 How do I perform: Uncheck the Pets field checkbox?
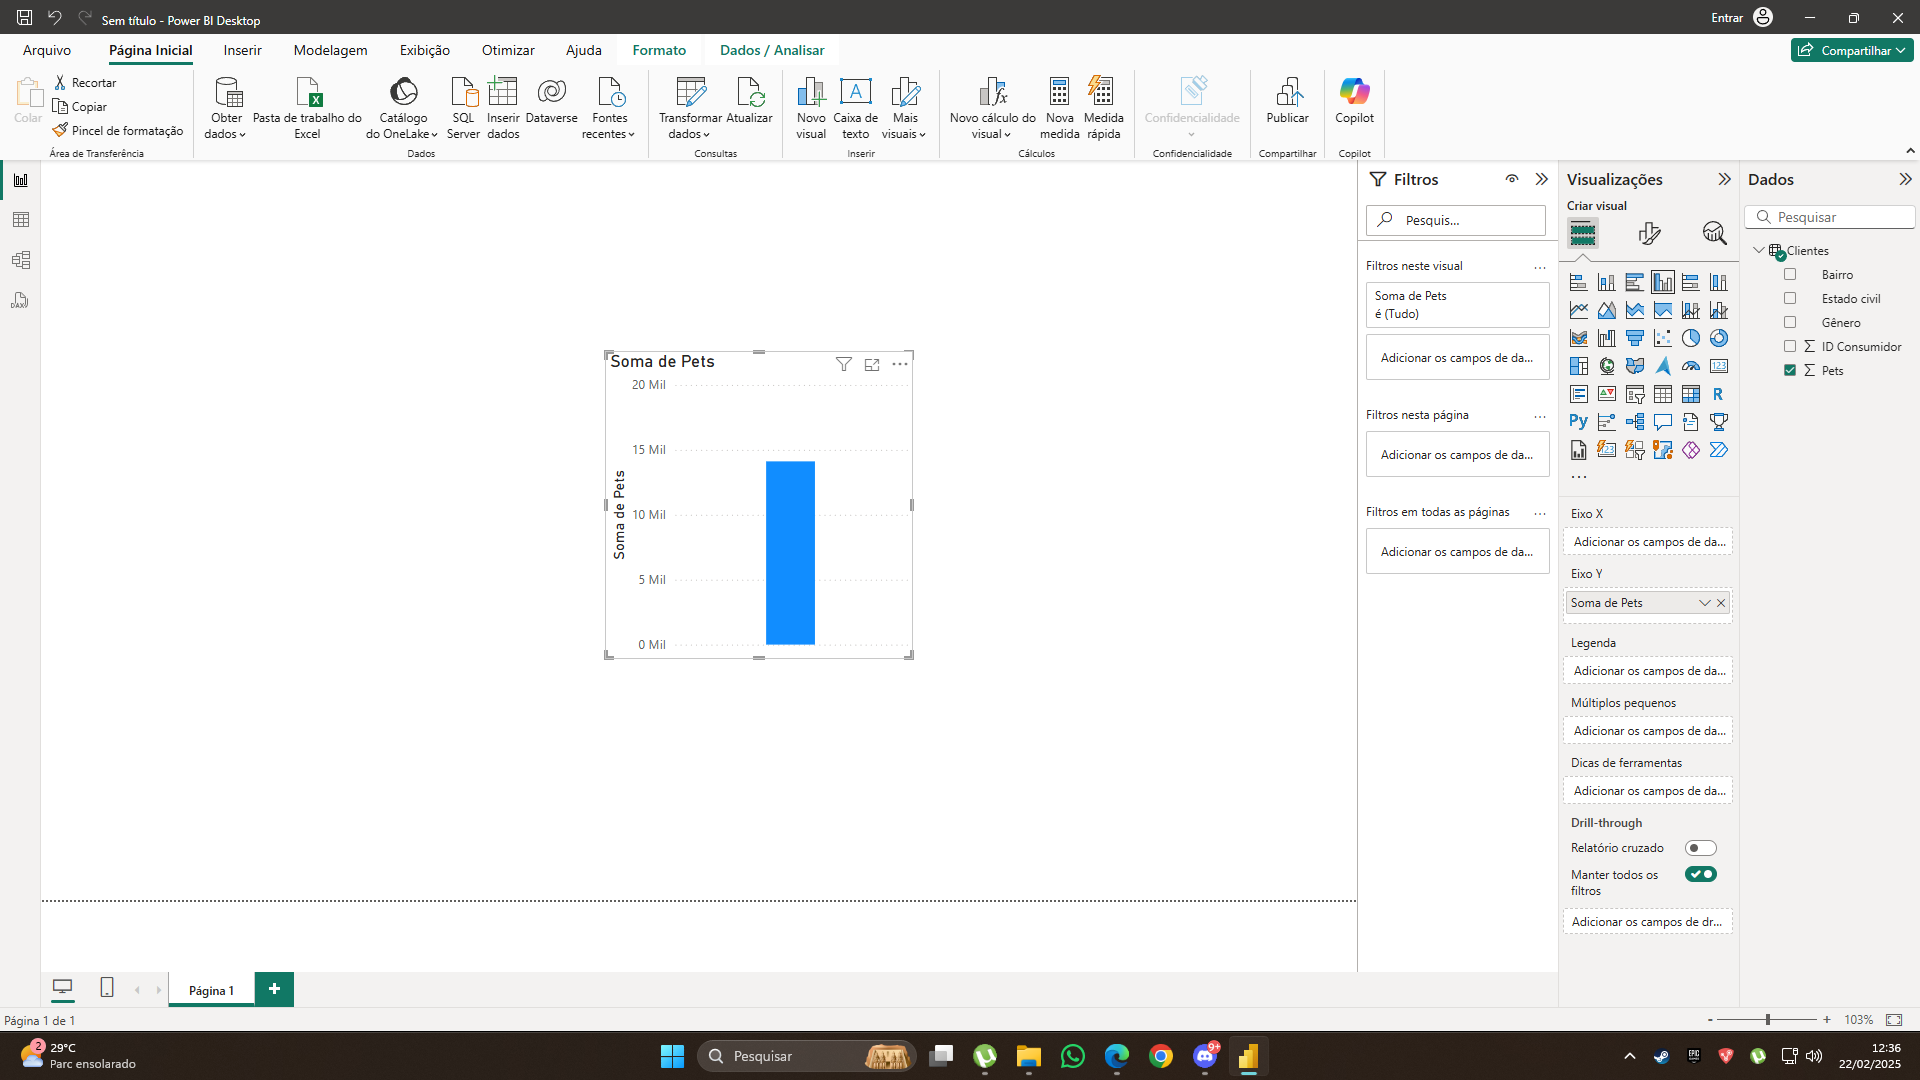click(x=1790, y=370)
